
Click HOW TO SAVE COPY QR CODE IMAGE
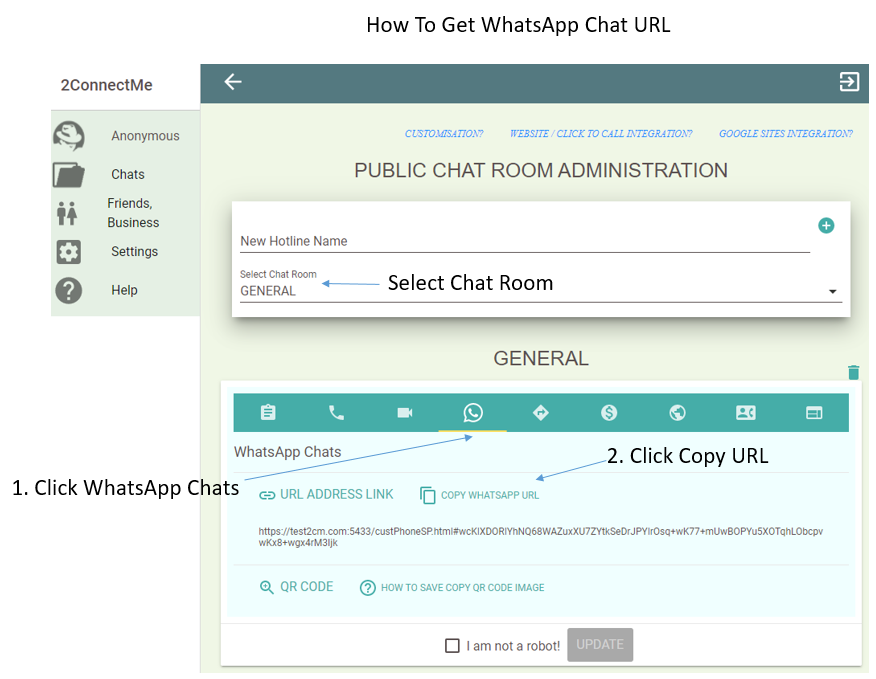(x=463, y=588)
